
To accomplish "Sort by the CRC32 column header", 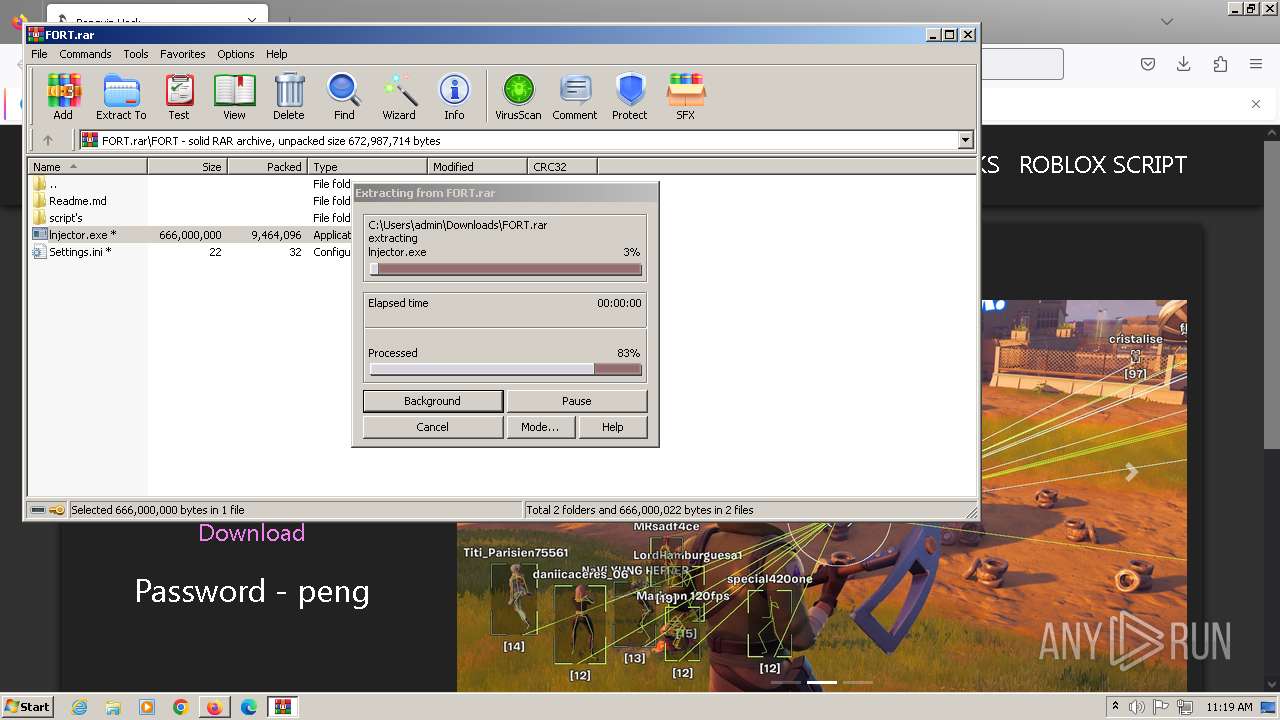I will [563, 167].
